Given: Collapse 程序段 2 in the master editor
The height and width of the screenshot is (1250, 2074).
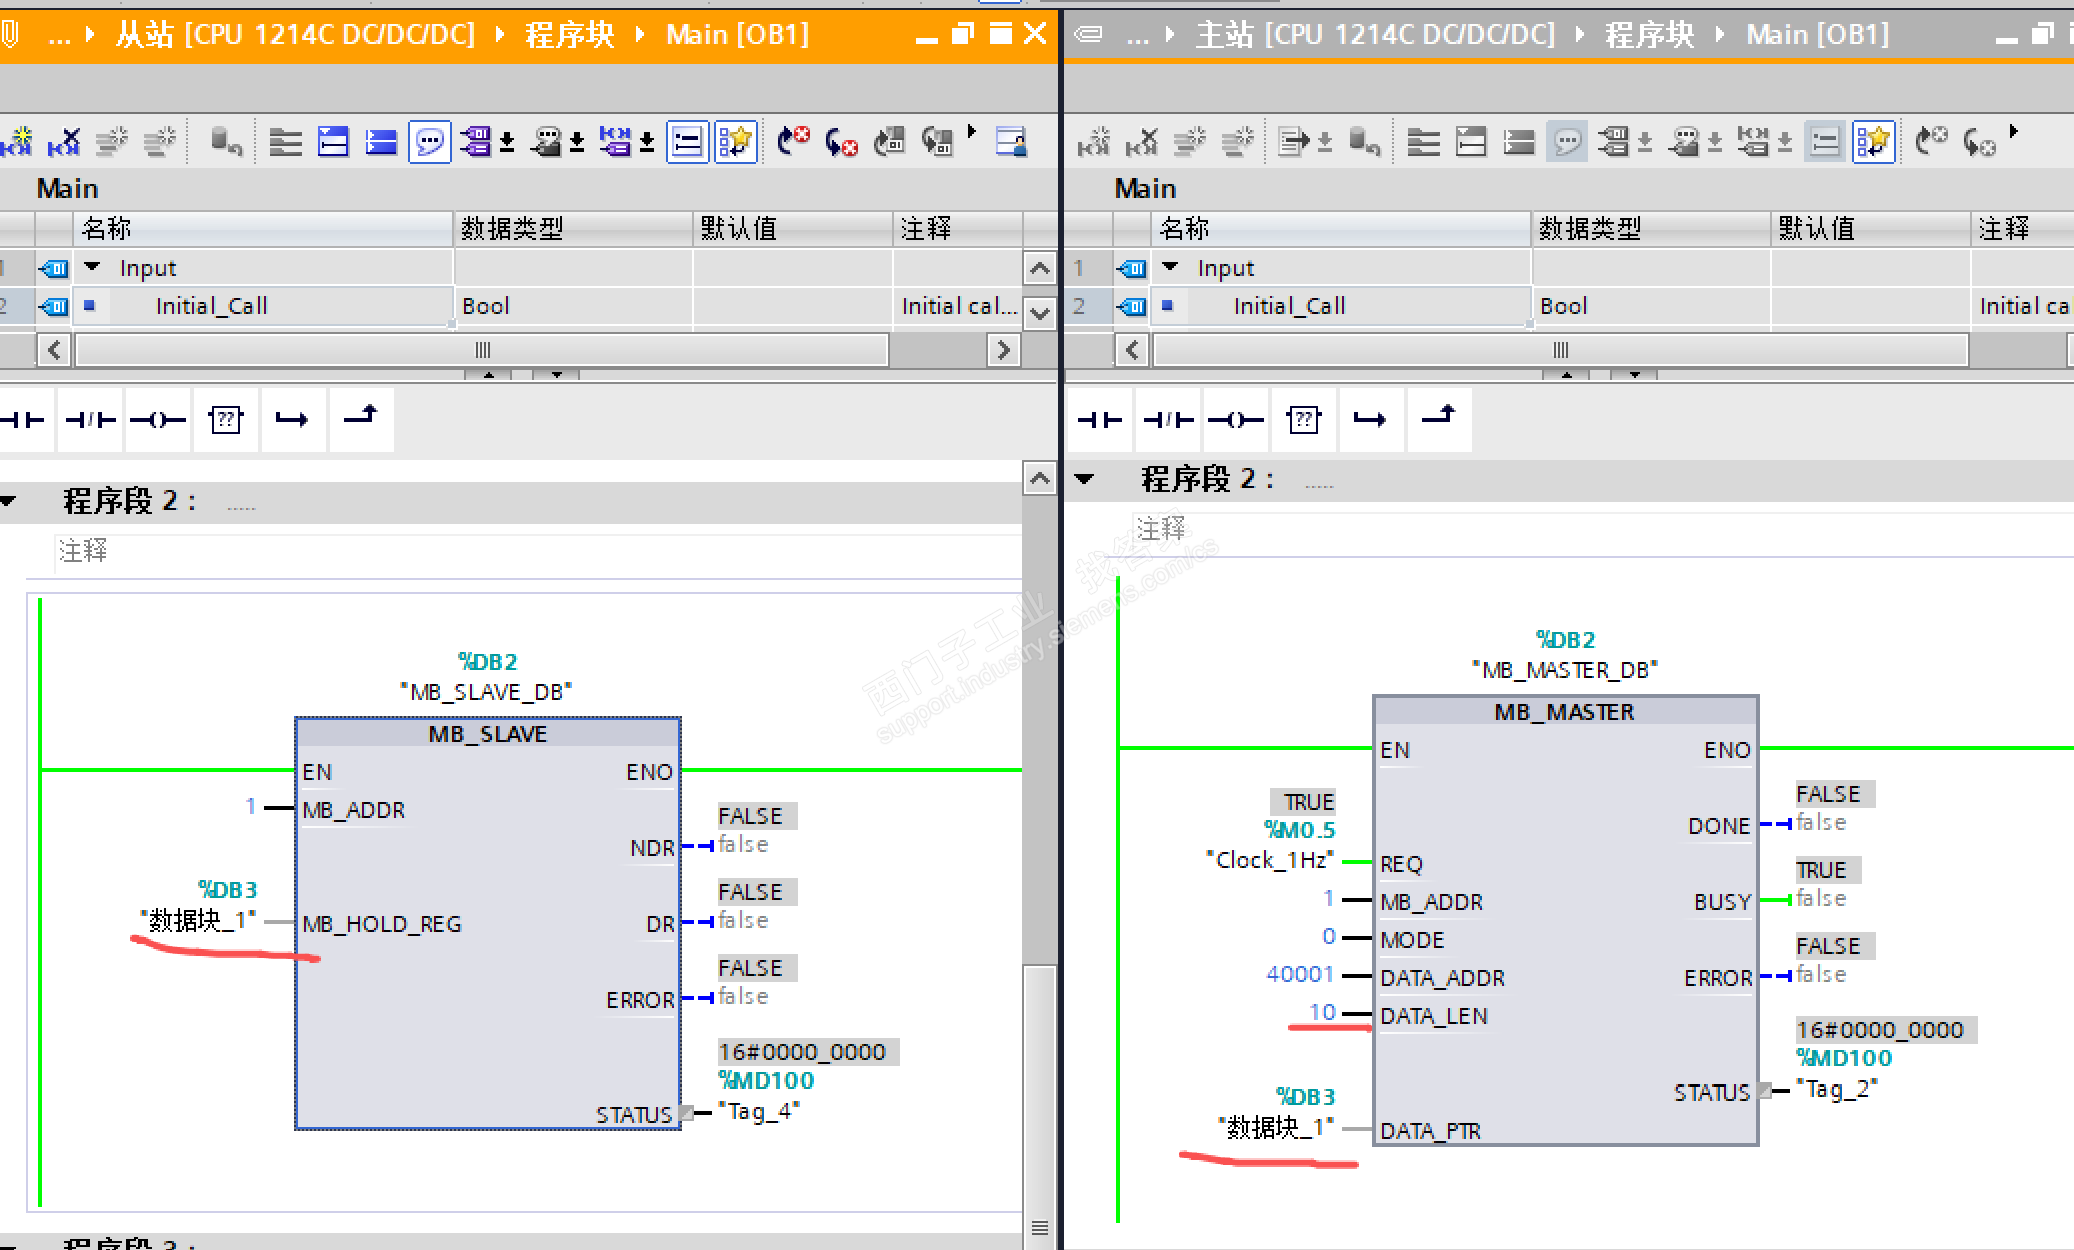Looking at the screenshot, I should point(1084,479).
